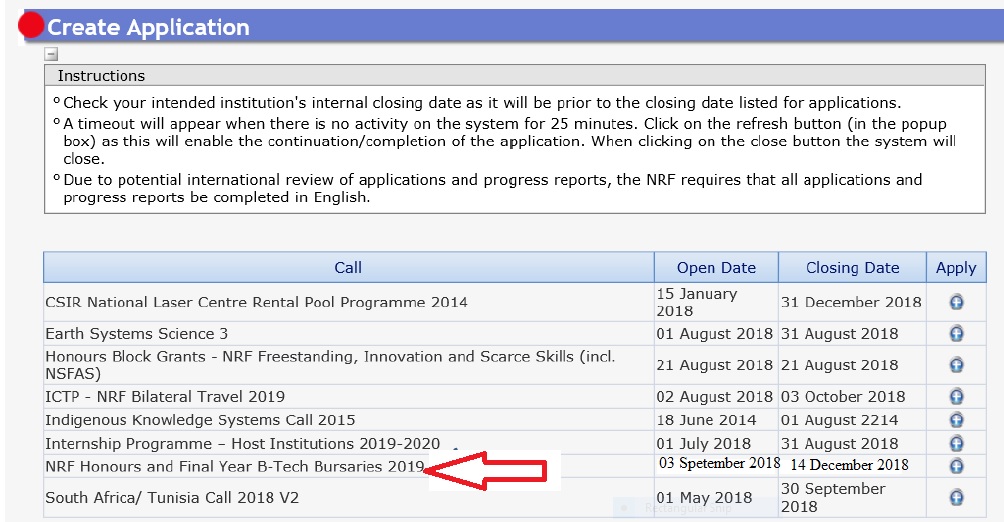The height and width of the screenshot is (522, 1004).
Task: Collapse the Instructions panel with minus box
Action: [x=51, y=55]
